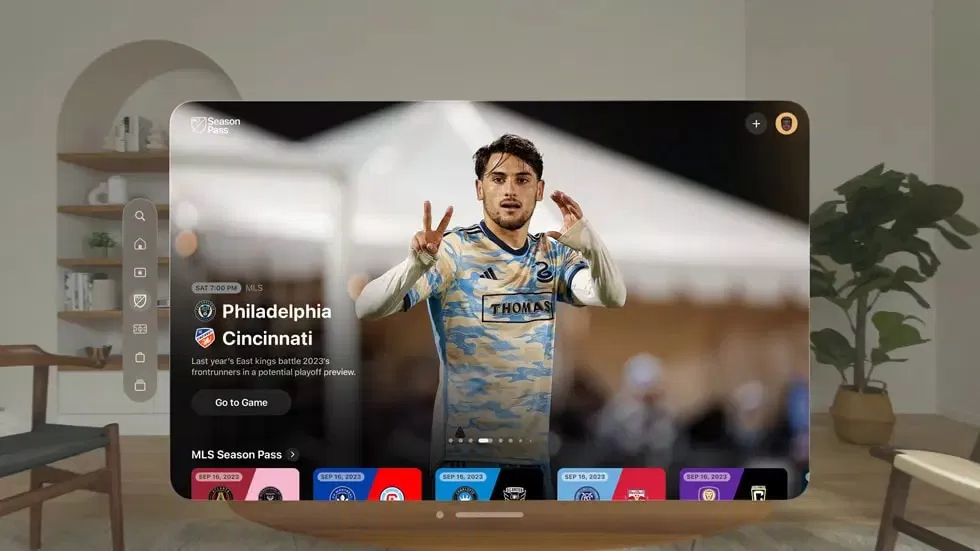Open the Store bag icon in sidebar
This screenshot has width=980, height=551.
pos(140,357)
